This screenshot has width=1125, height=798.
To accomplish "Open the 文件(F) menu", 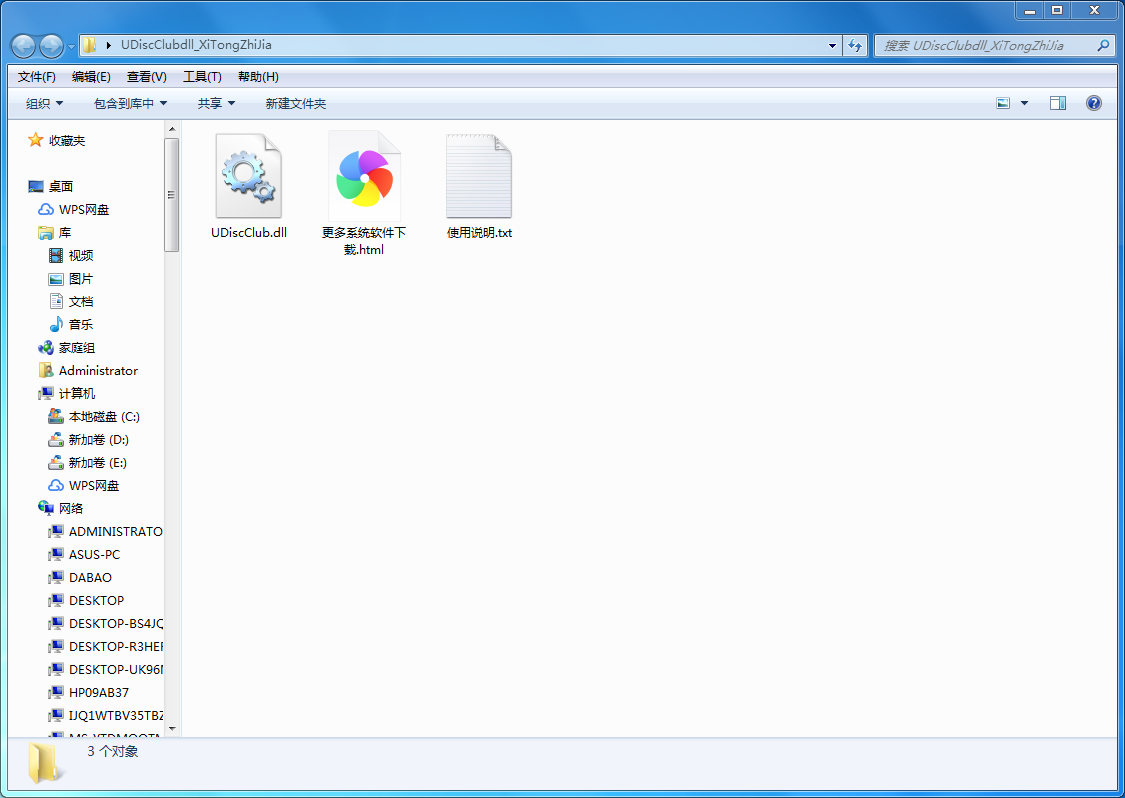I will [x=37, y=77].
